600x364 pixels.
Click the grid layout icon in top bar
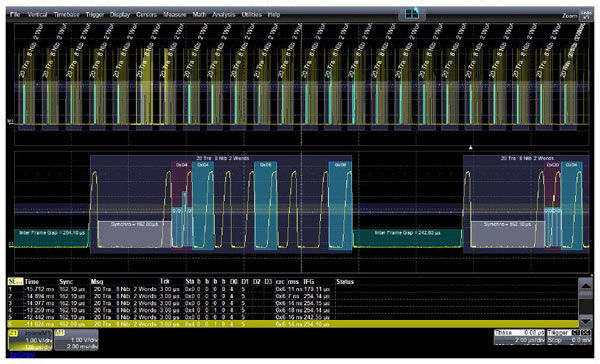pos(412,14)
